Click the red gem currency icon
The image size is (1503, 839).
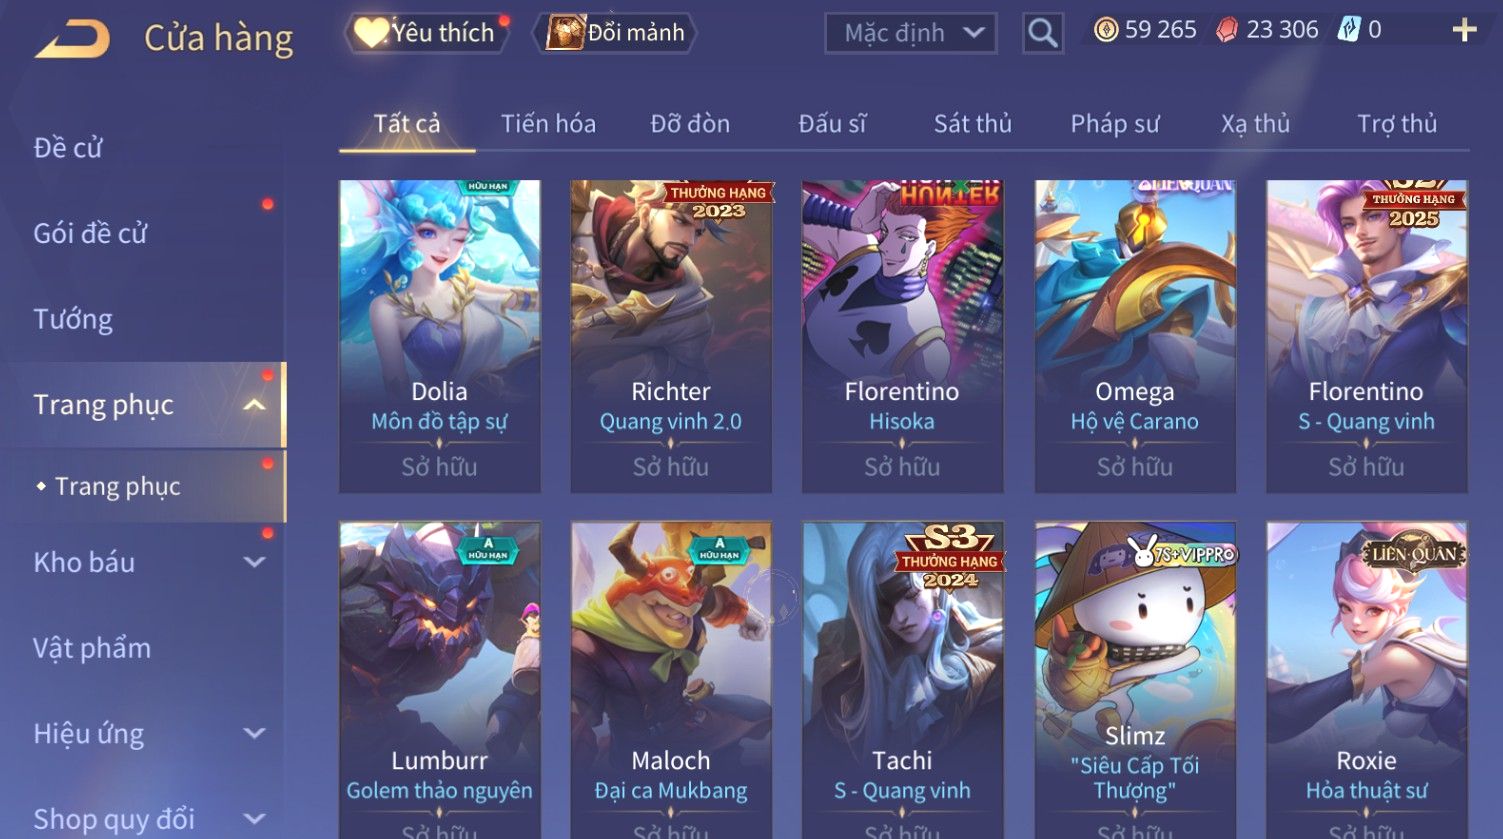[x=1226, y=30]
